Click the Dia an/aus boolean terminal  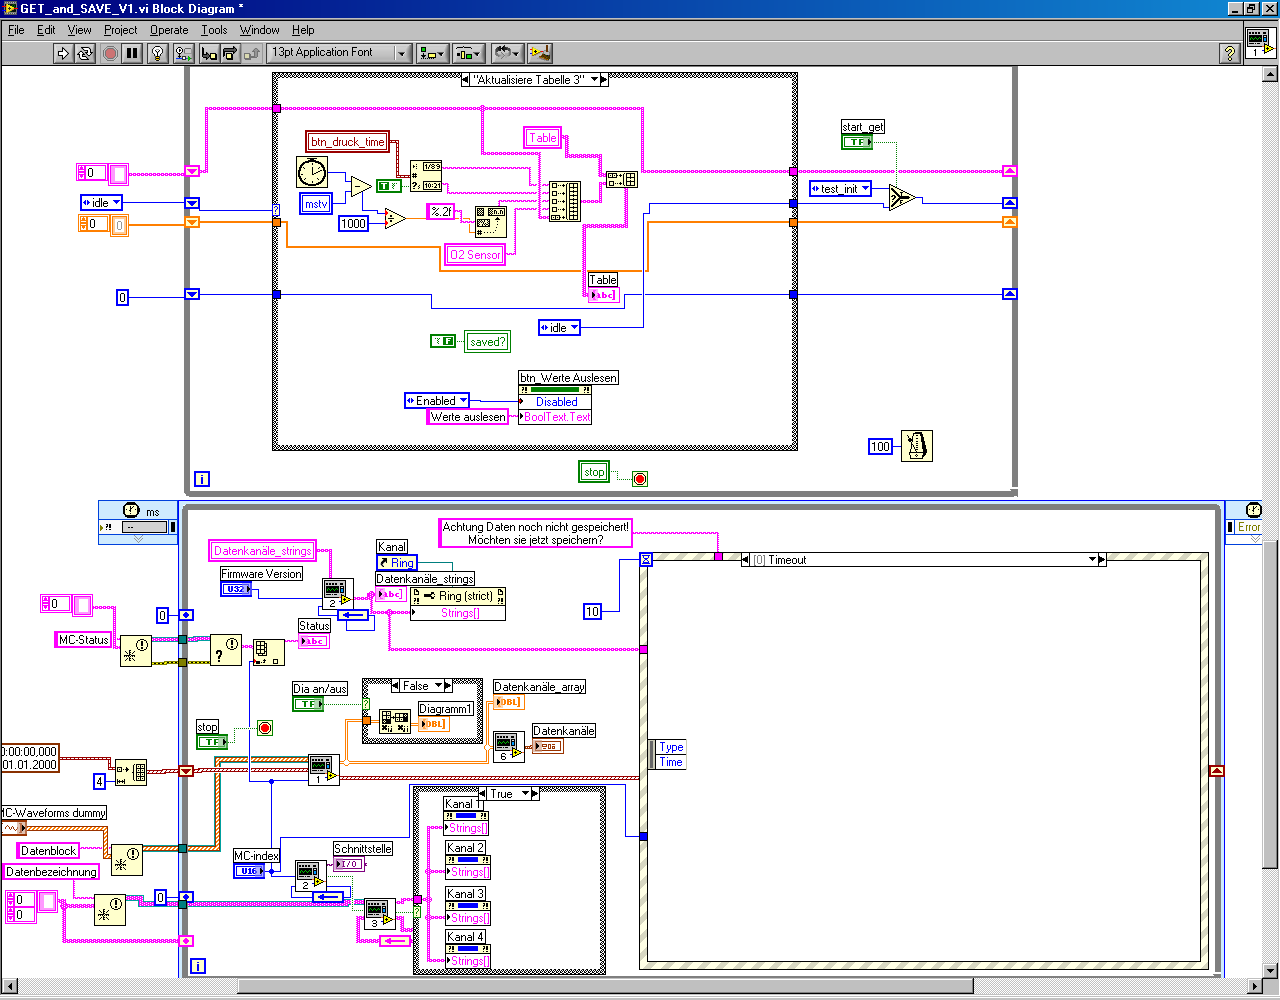(x=308, y=704)
